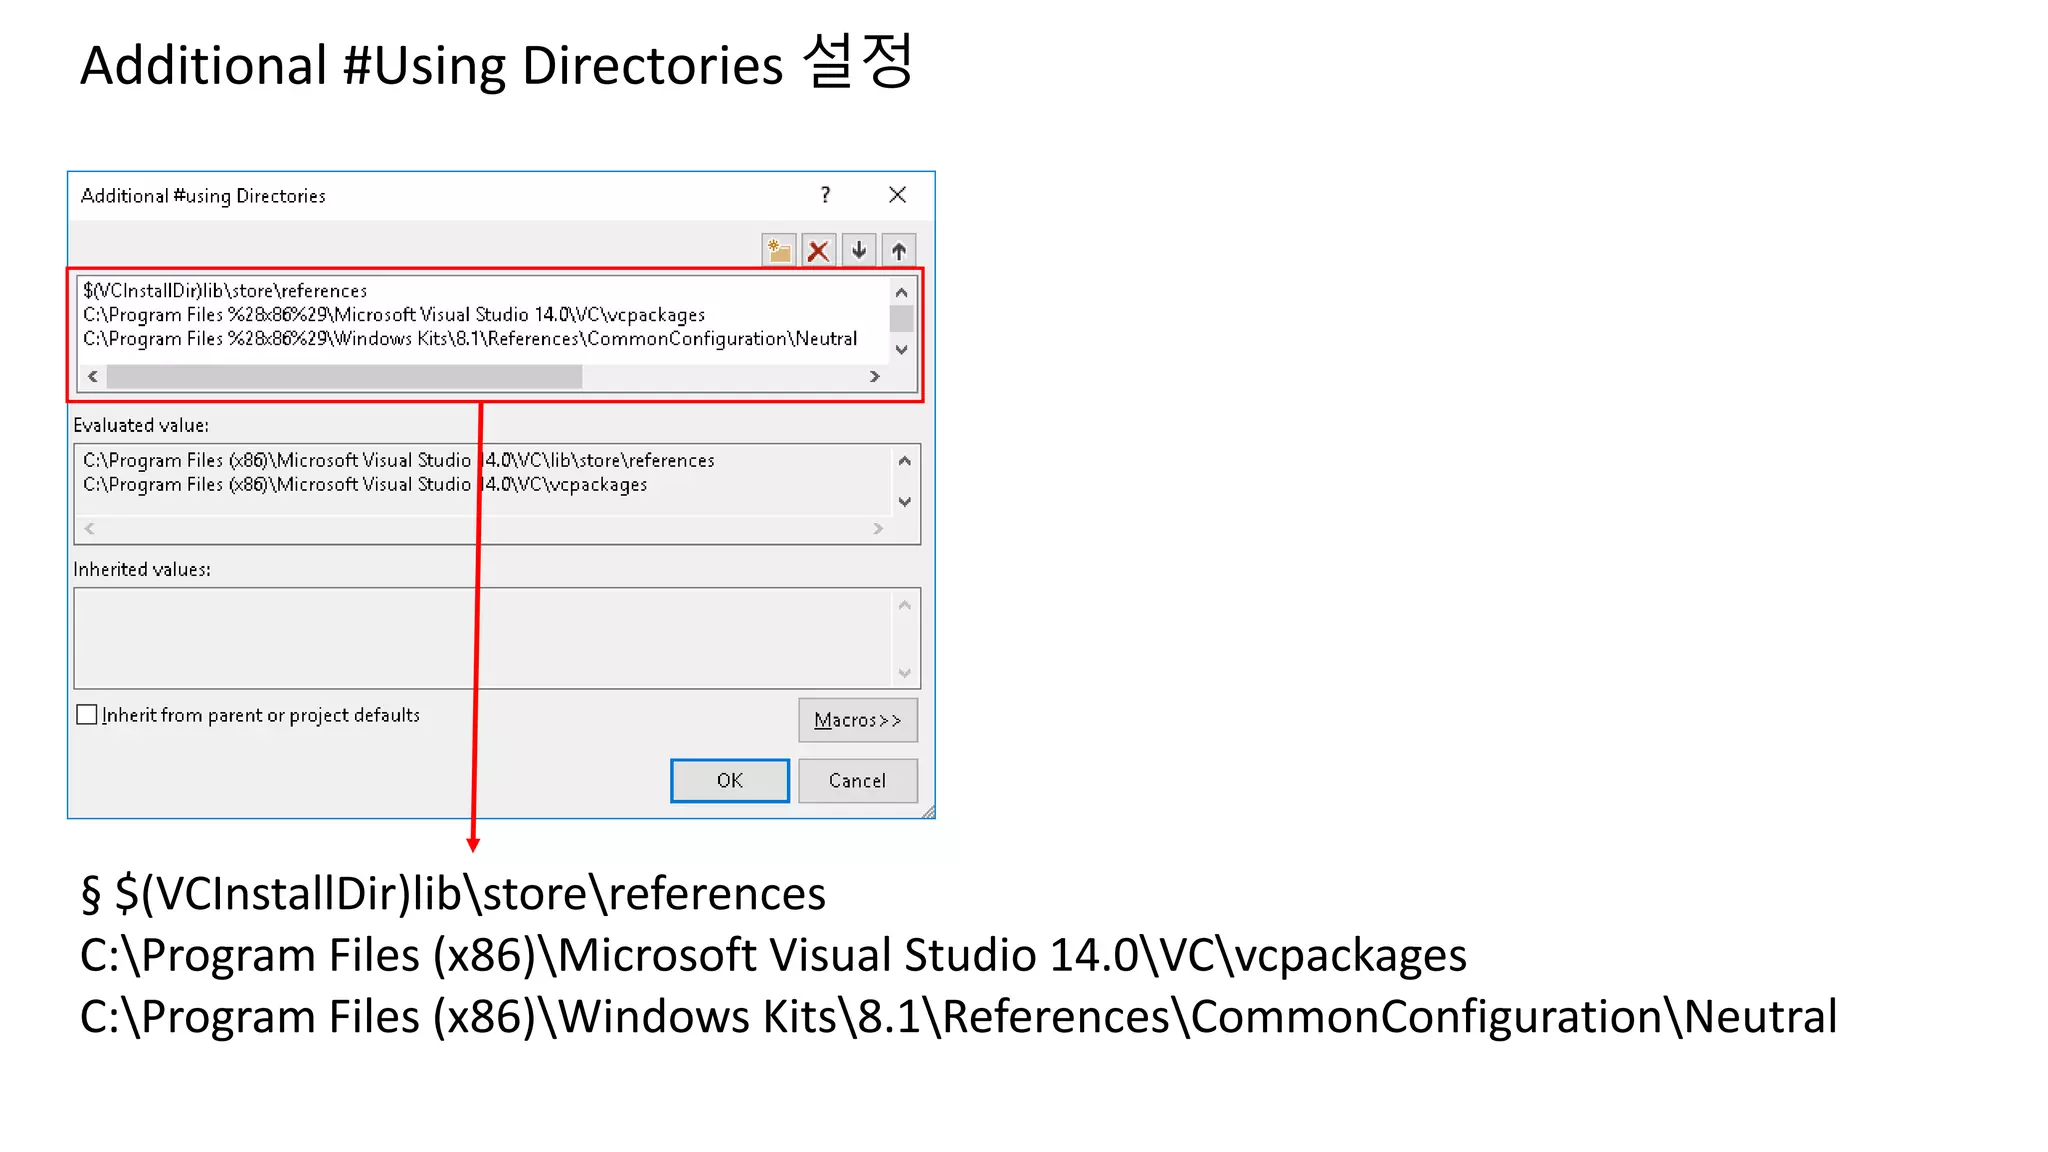Select the $(VCInstallDir)lib\store\references line
Viewport: 2048px width, 1152px height.
(x=225, y=291)
